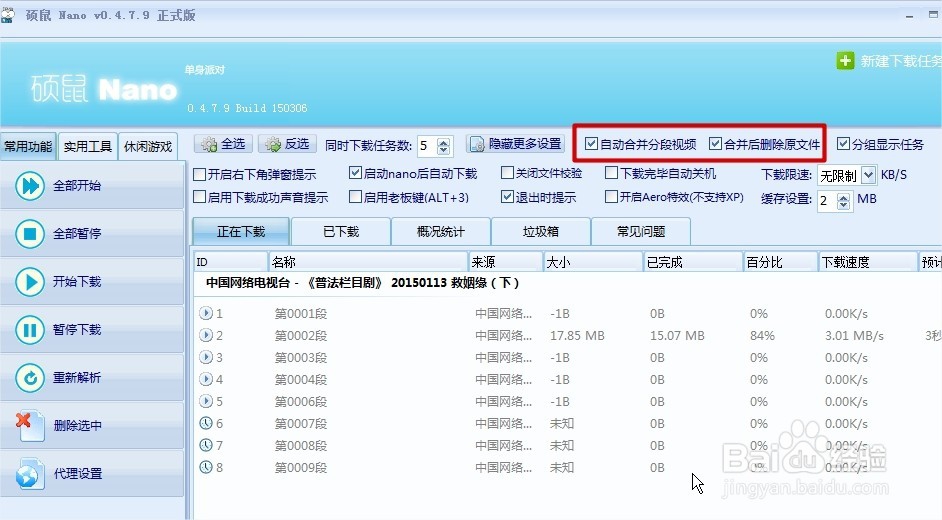Screen dimensions: 942x520
Task: Click the gear icon on 反选 button
Action: (273, 144)
